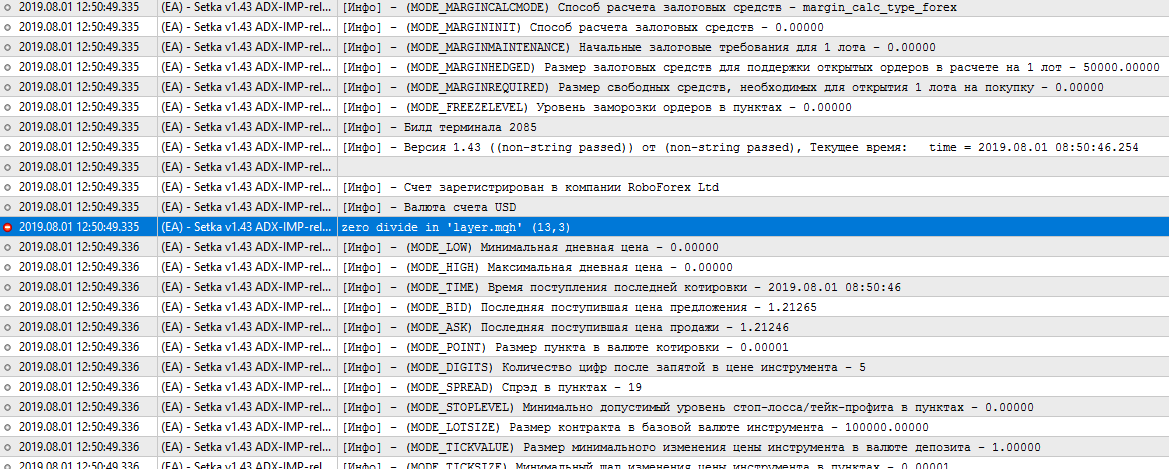Click the Setka v1.43 source cell on MODE_LOTSIZE row

coord(246,427)
